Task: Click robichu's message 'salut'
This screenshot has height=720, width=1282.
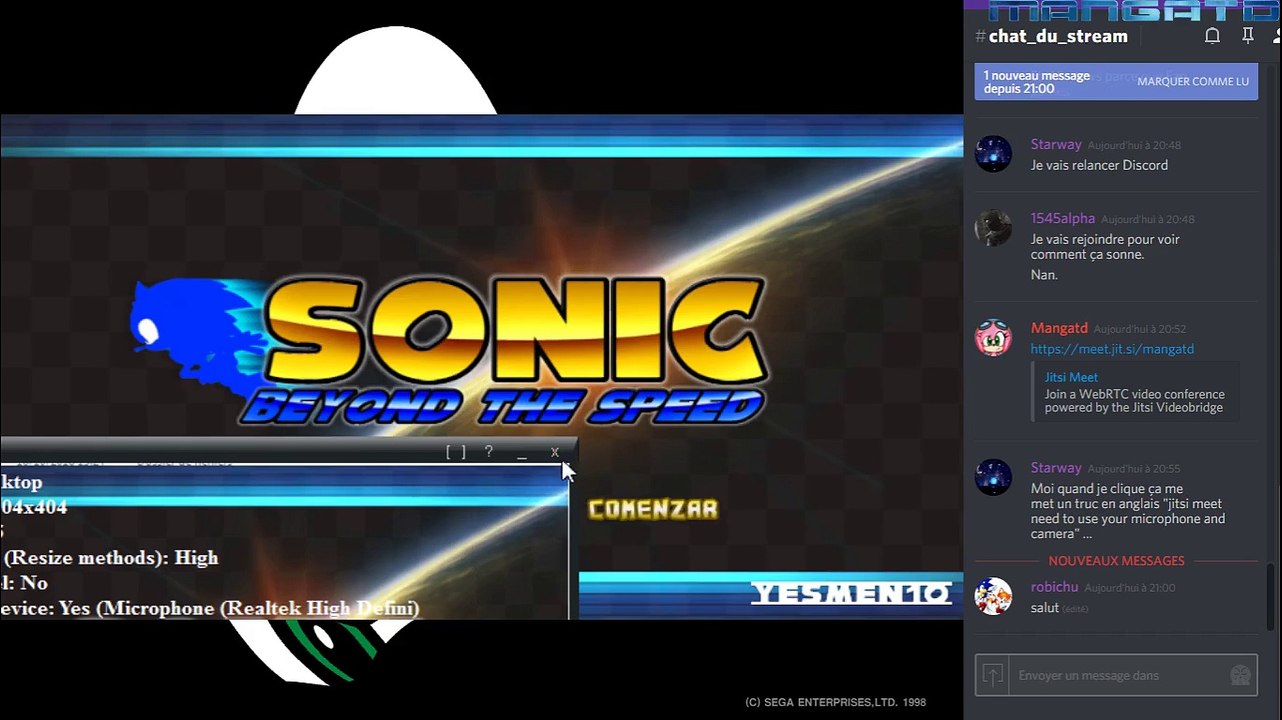Action: (x=1045, y=607)
